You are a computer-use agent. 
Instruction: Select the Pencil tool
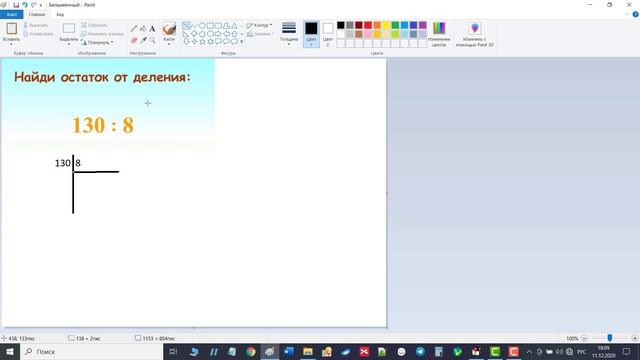coord(134,29)
